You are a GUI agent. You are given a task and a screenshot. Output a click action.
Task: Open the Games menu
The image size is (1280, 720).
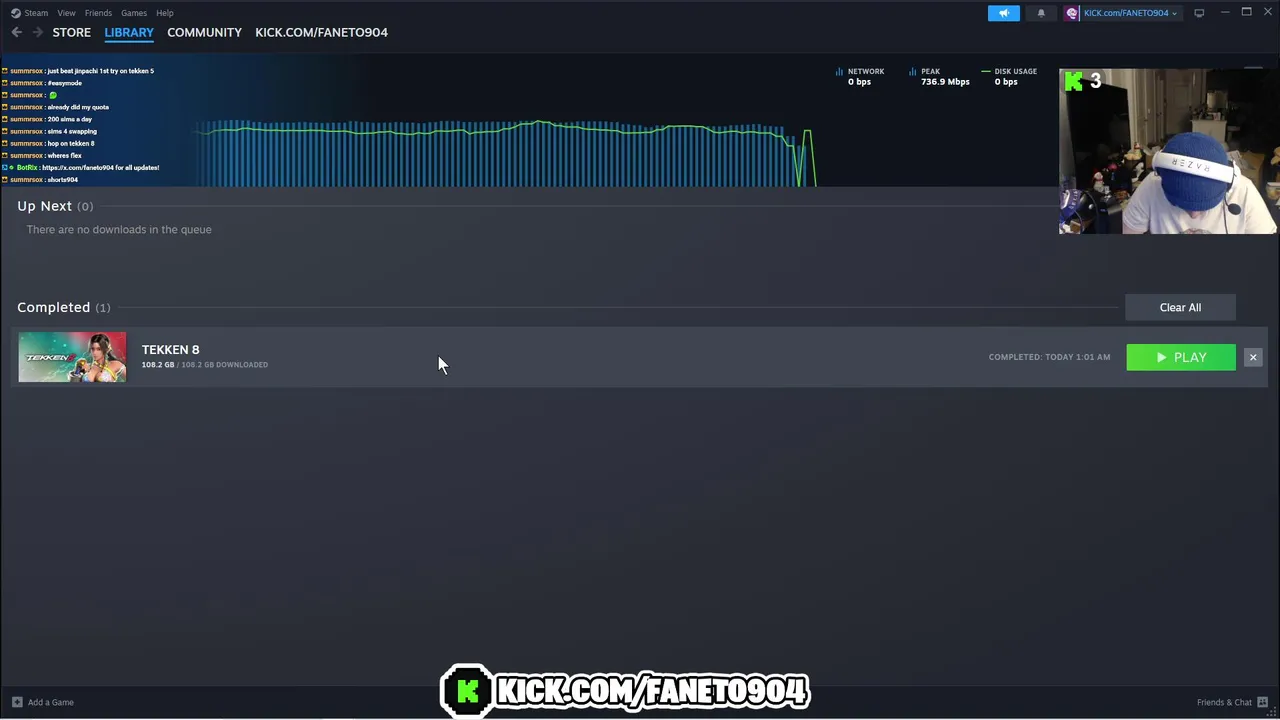(133, 13)
